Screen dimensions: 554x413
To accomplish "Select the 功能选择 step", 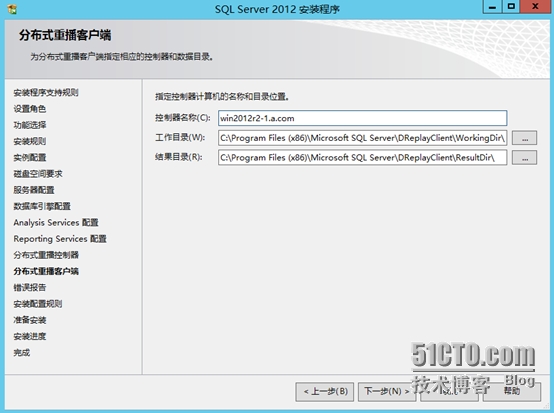I will [x=30, y=125].
